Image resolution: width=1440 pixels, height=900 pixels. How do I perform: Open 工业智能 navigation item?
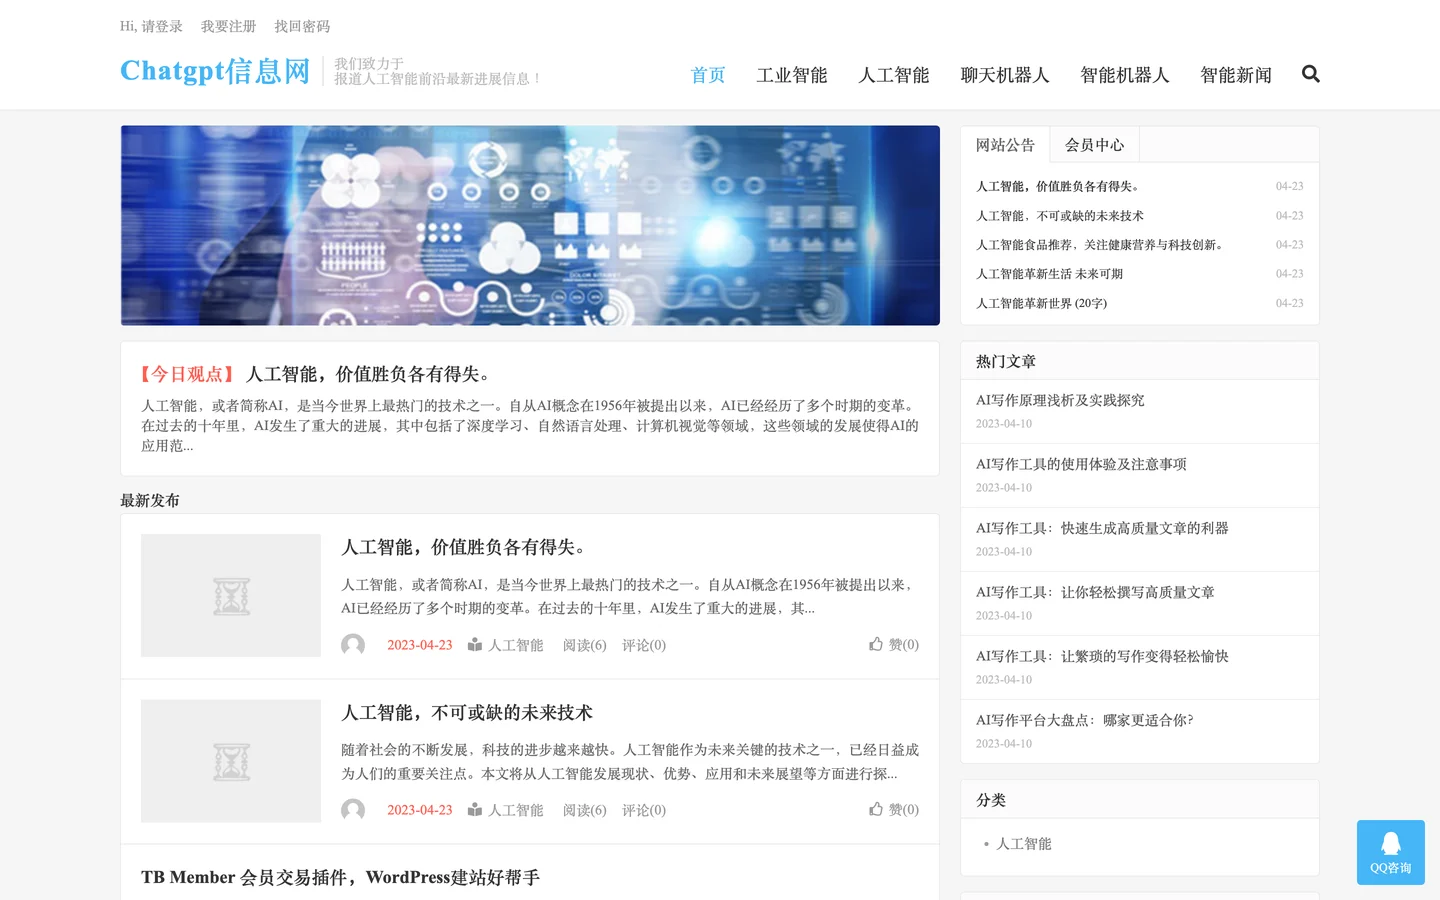792,75
